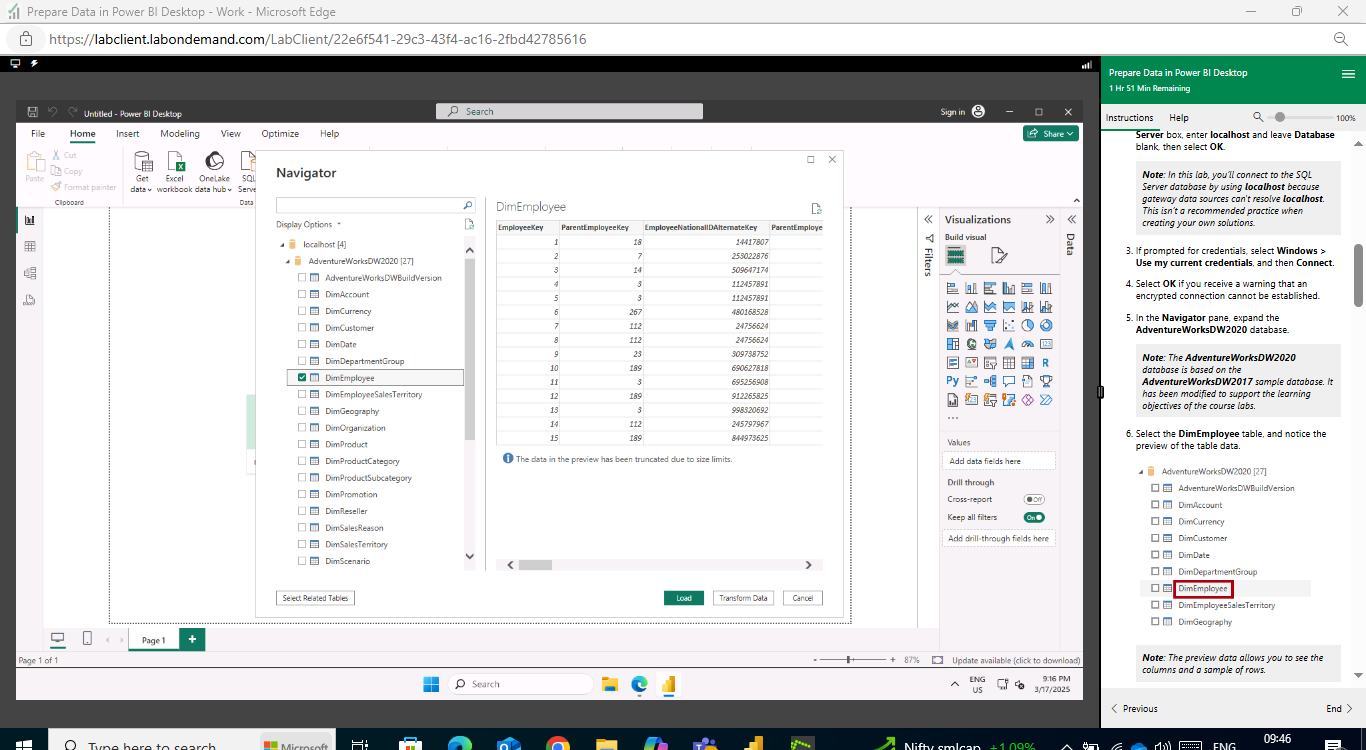Click the Navigator search field

375,205
